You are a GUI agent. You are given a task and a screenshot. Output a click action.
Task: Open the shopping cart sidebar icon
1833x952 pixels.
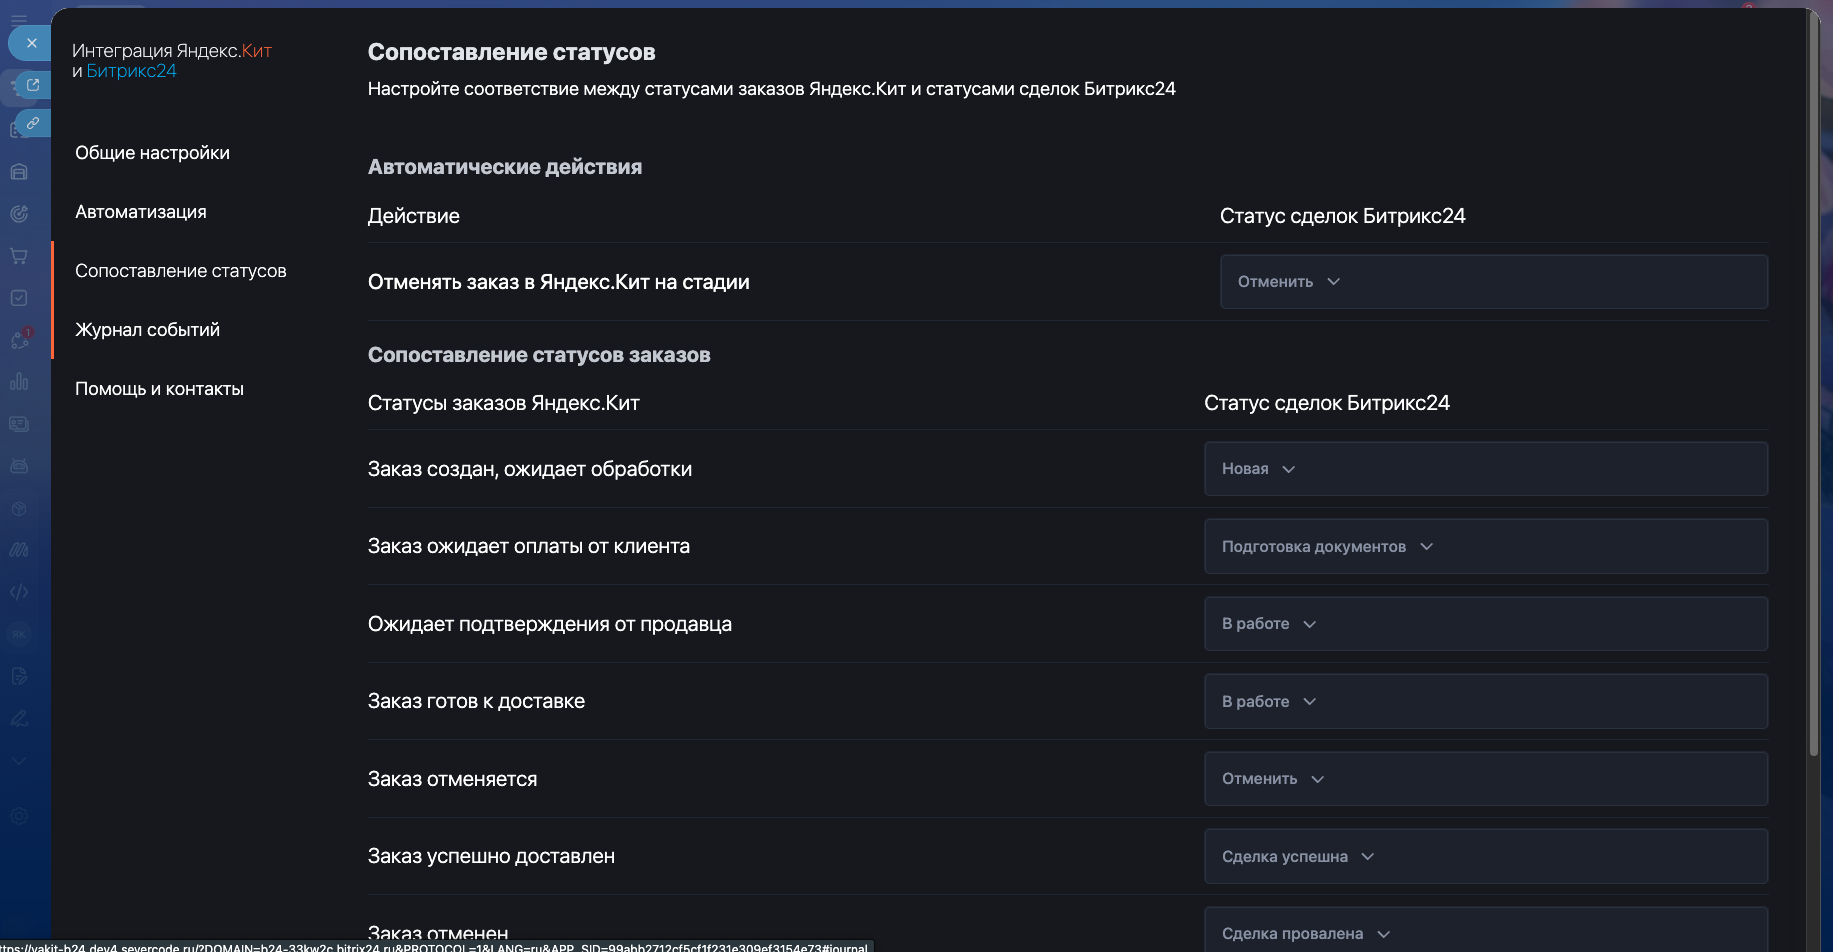point(19,256)
